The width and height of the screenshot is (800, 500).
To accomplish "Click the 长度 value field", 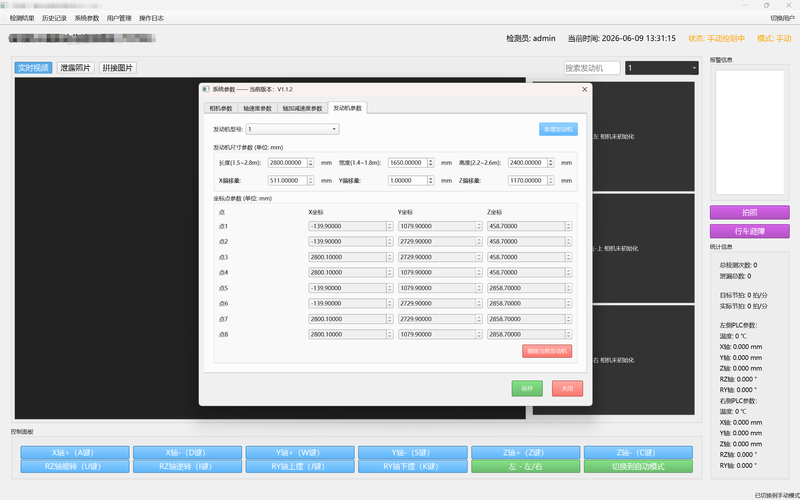I will [287, 163].
